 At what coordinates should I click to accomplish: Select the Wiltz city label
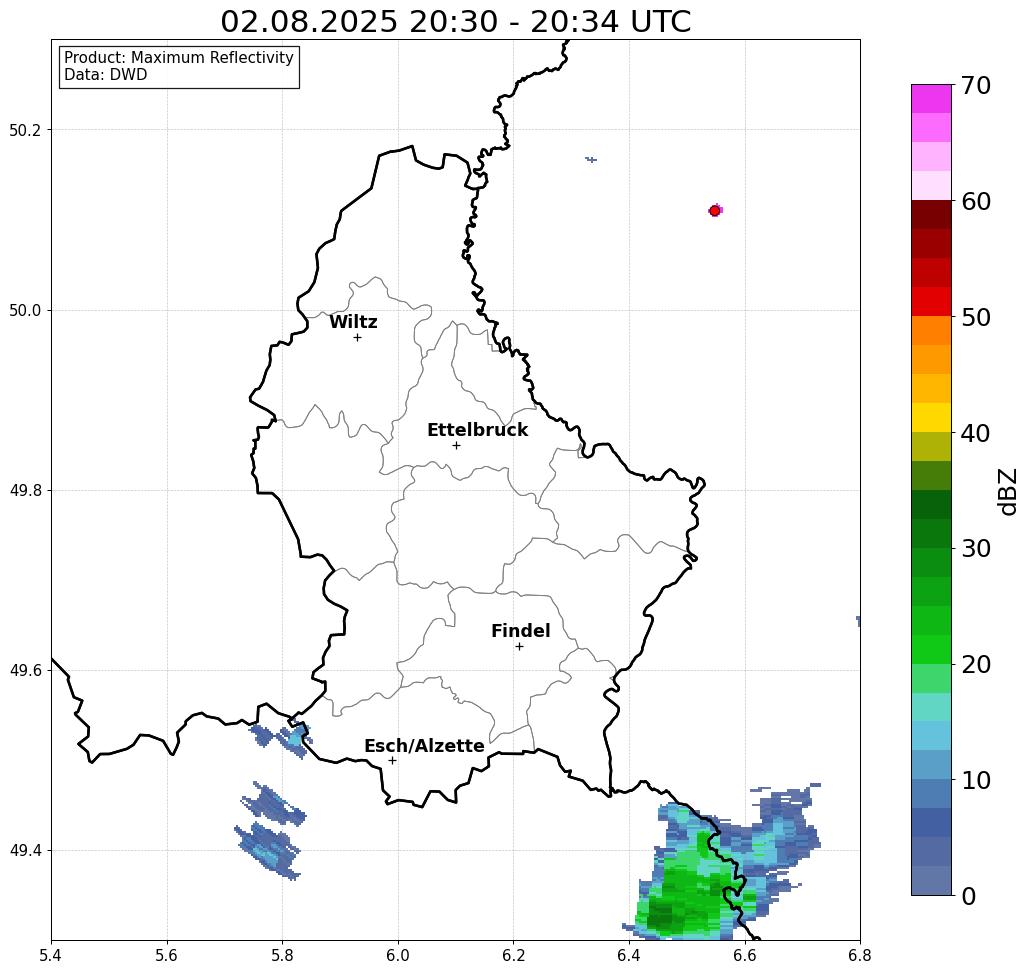point(353,322)
